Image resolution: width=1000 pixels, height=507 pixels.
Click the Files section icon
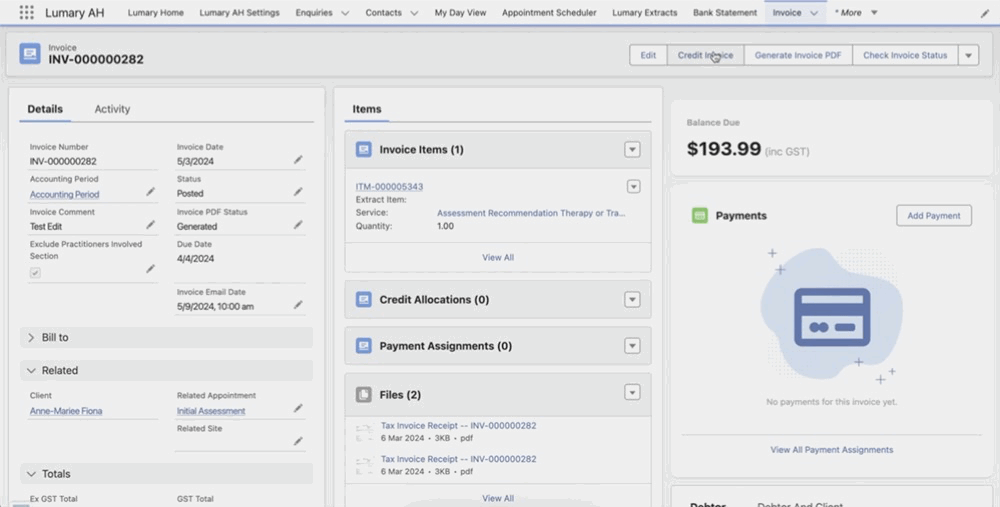(x=363, y=395)
